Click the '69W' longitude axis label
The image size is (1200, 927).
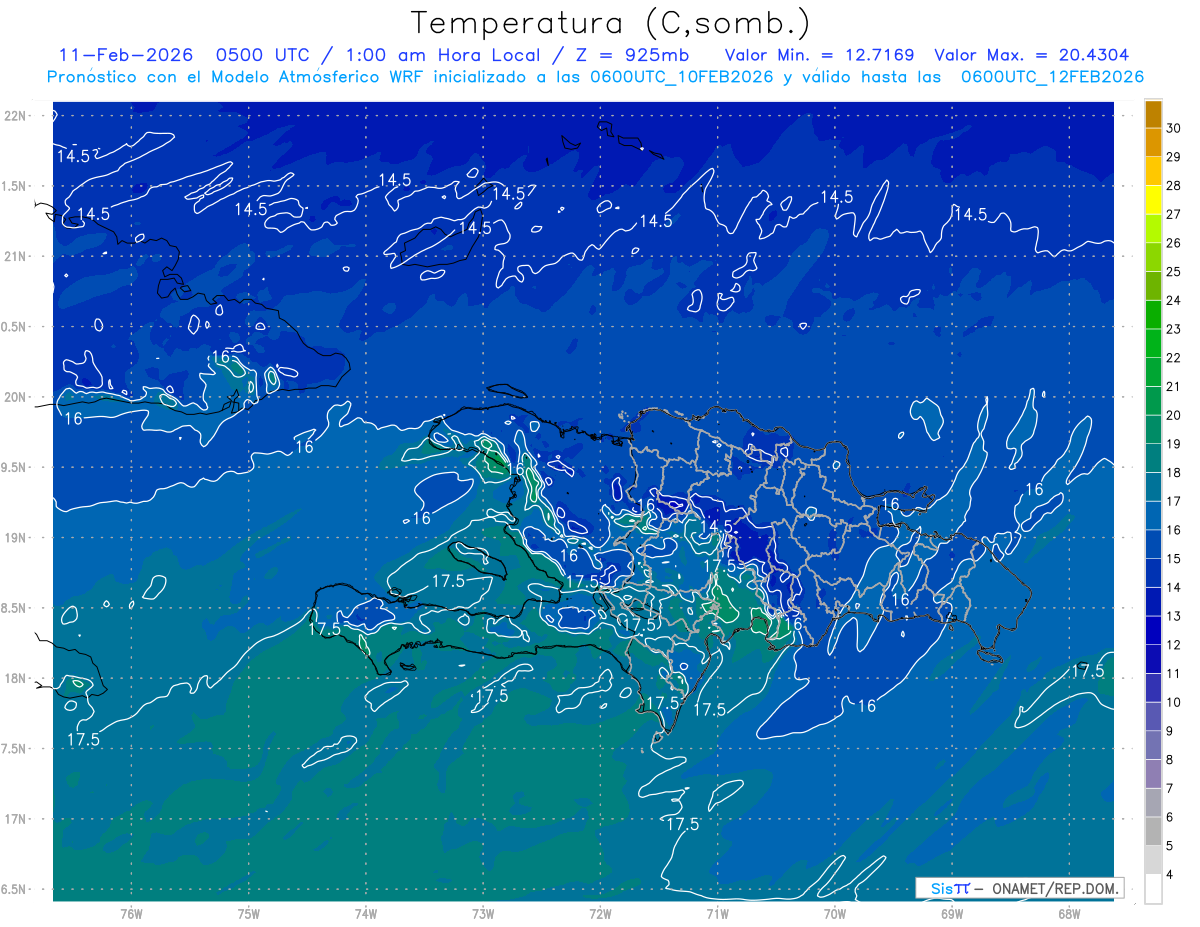pyautogui.click(x=952, y=913)
